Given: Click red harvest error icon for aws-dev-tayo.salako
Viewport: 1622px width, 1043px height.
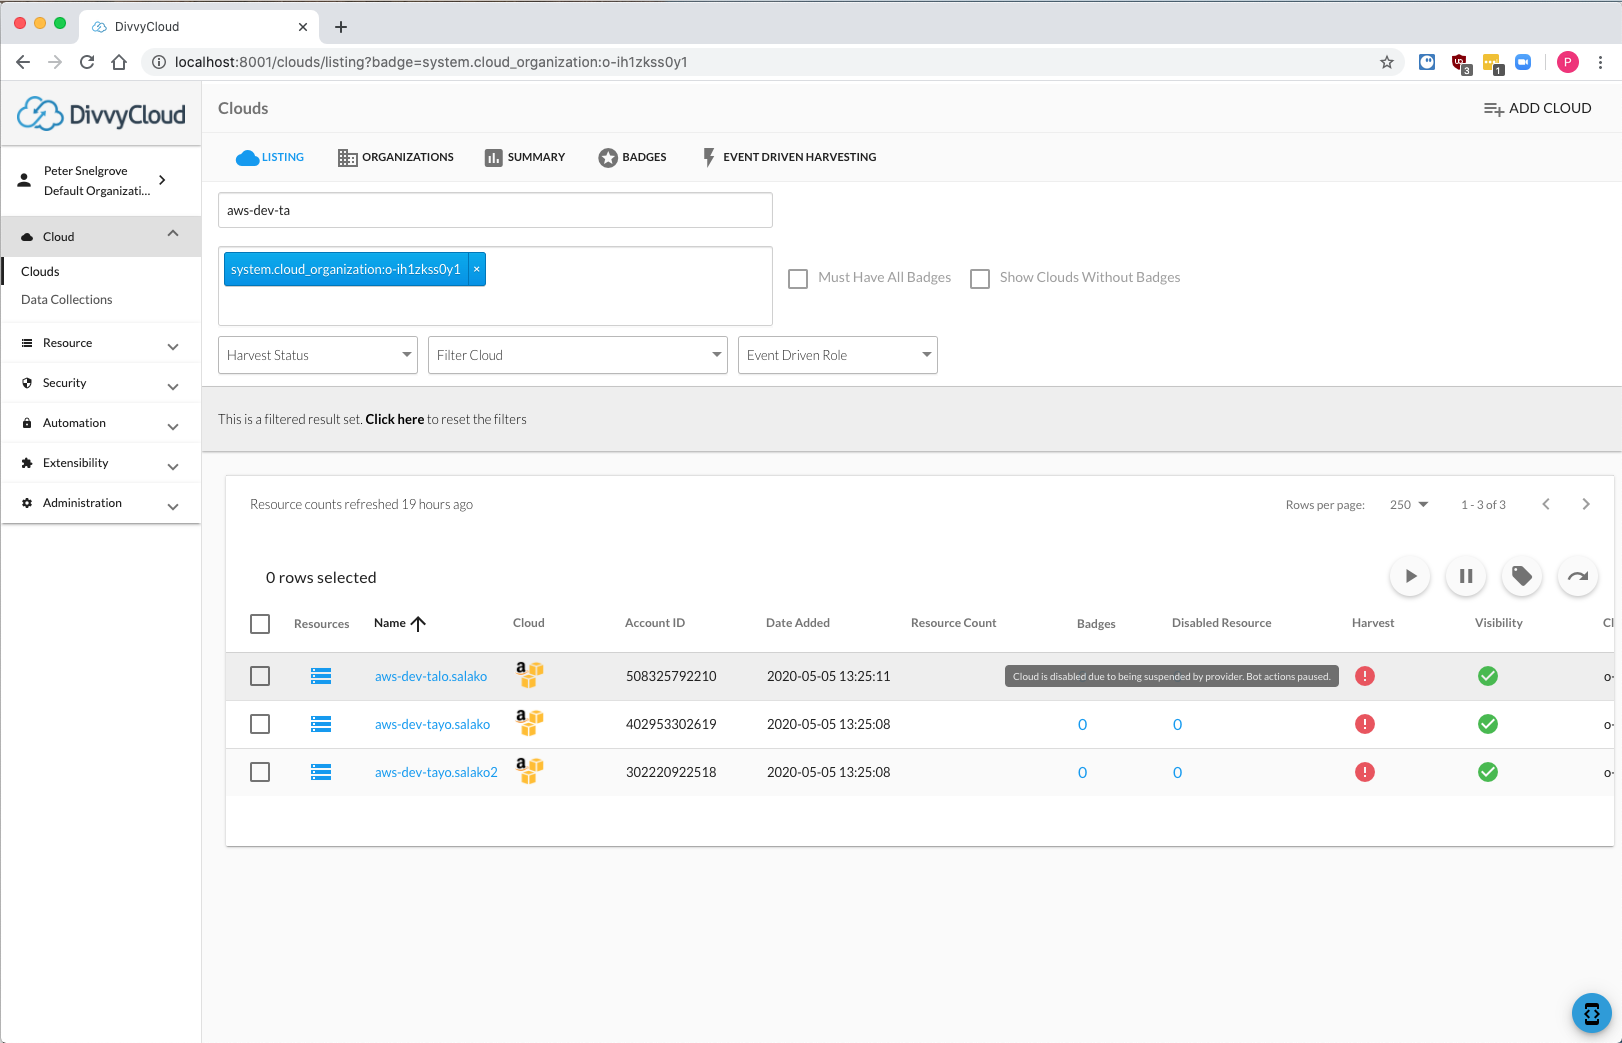Looking at the screenshot, I should click(x=1365, y=724).
